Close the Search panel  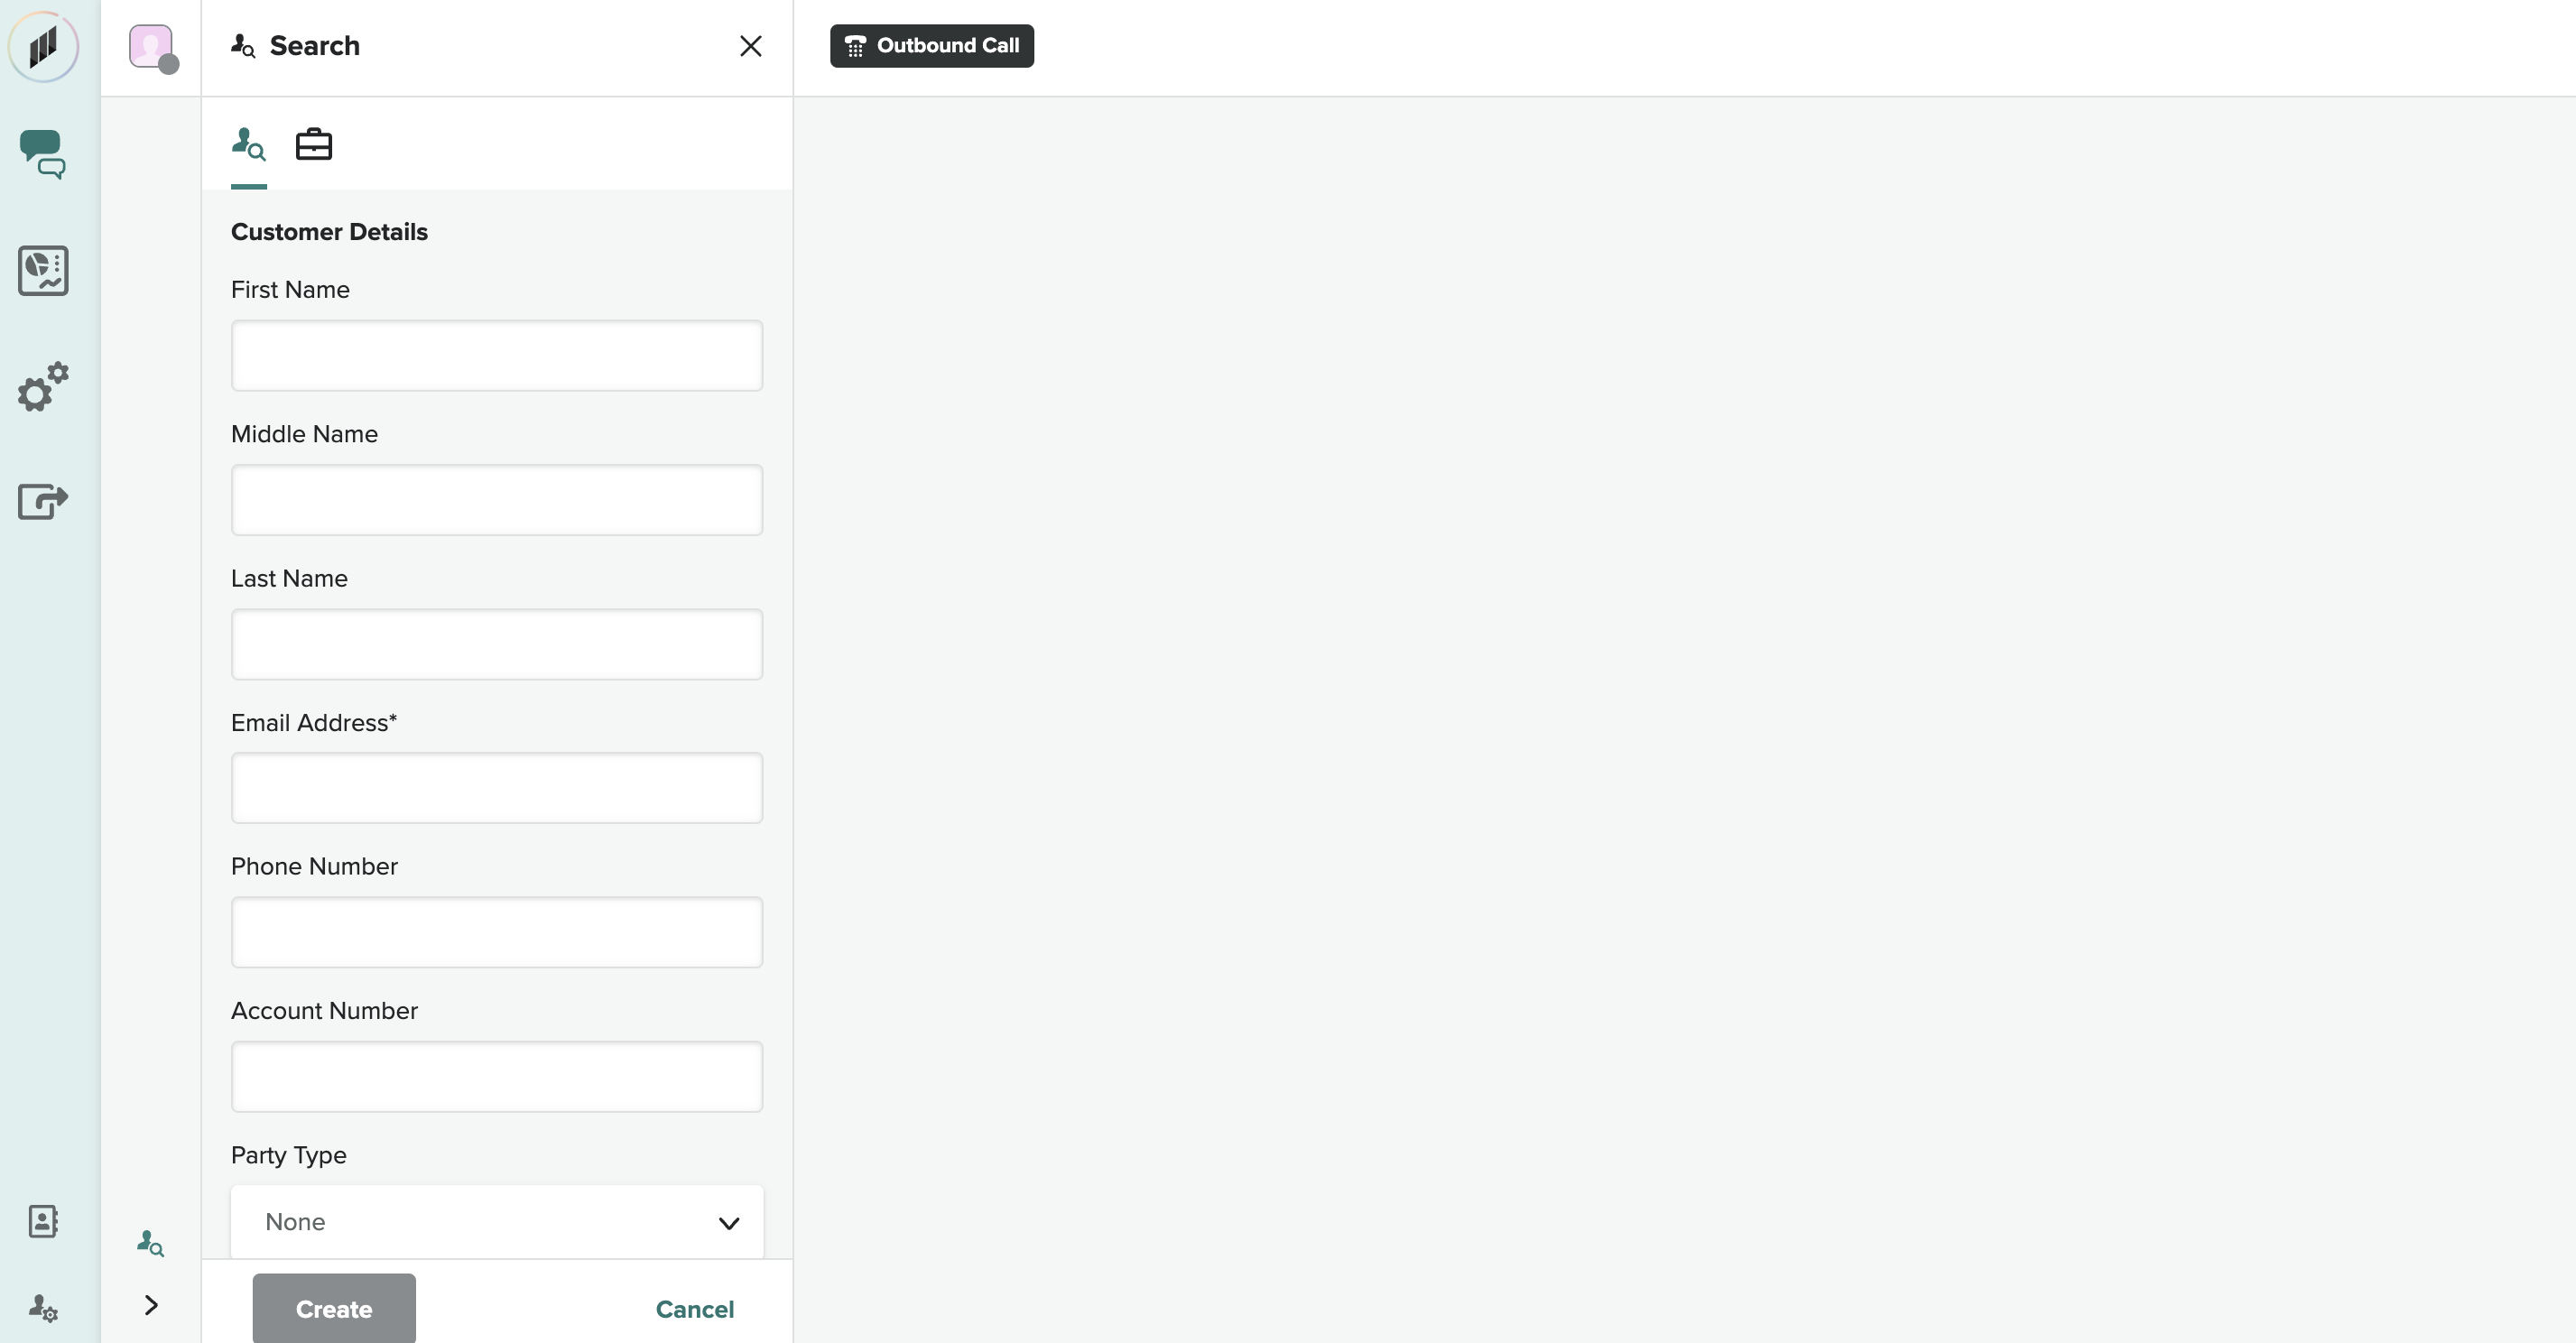[750, 46]
